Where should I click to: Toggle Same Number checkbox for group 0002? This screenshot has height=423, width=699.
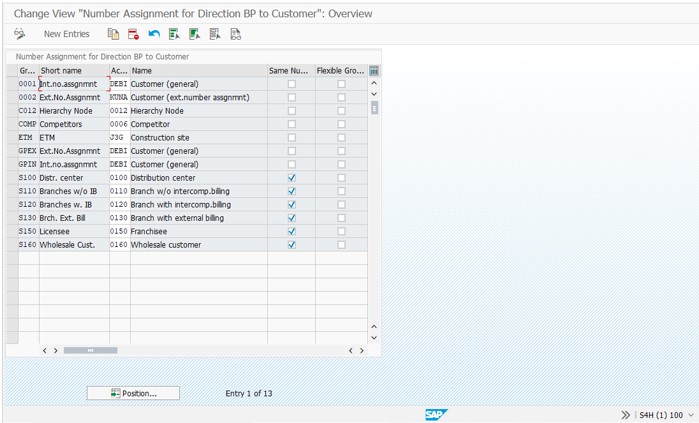pyautogui.click(x=292, y=97)
